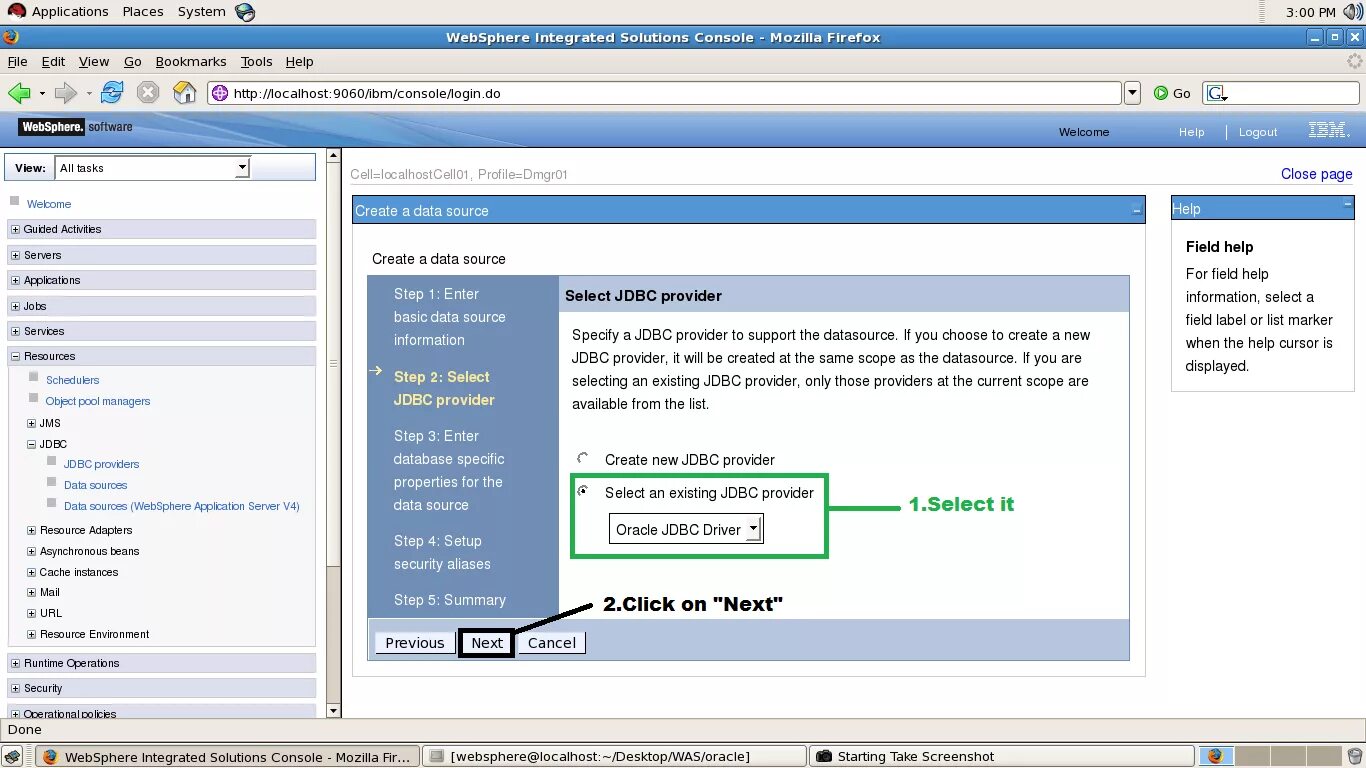1366x768 pixels.
Task: Switch to the websphere terminal taskbar window
Action: pyautogui.click(x=613, y=757)
